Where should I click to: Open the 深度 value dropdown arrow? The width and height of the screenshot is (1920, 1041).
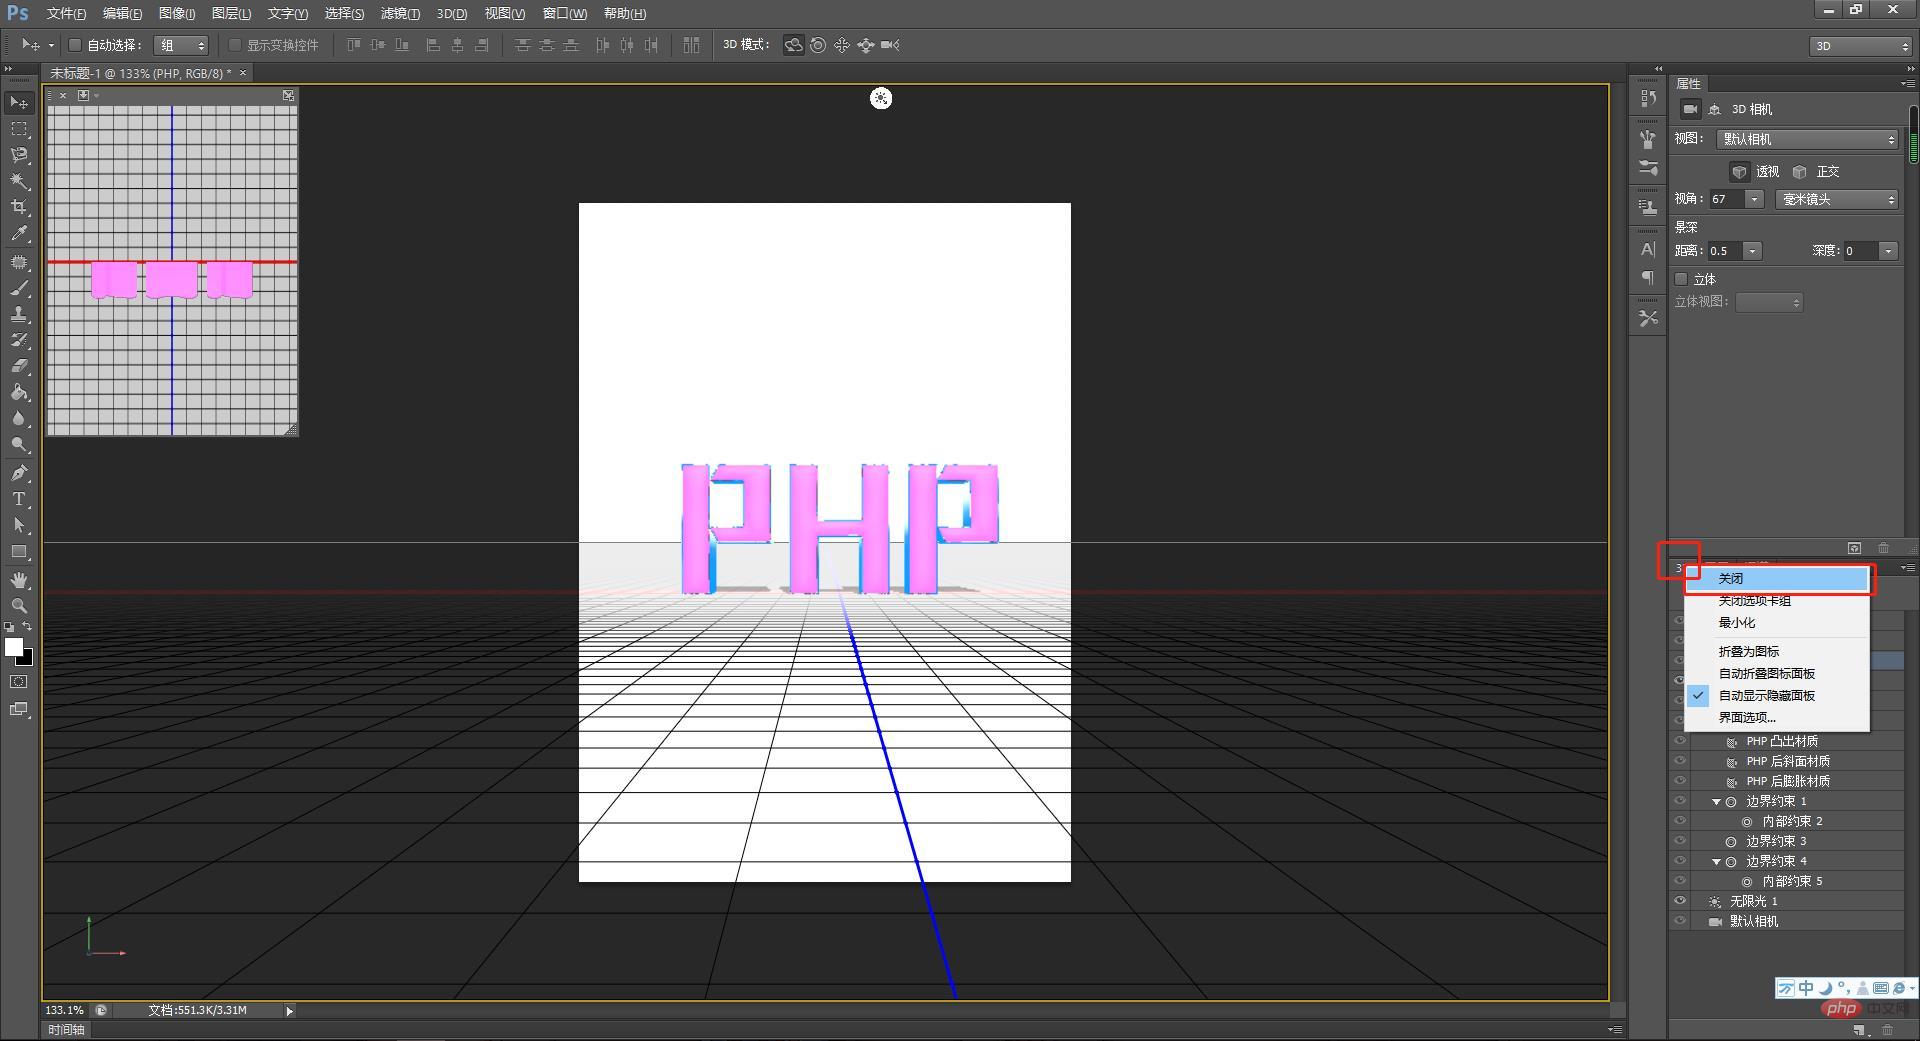tap(1888, 251)
